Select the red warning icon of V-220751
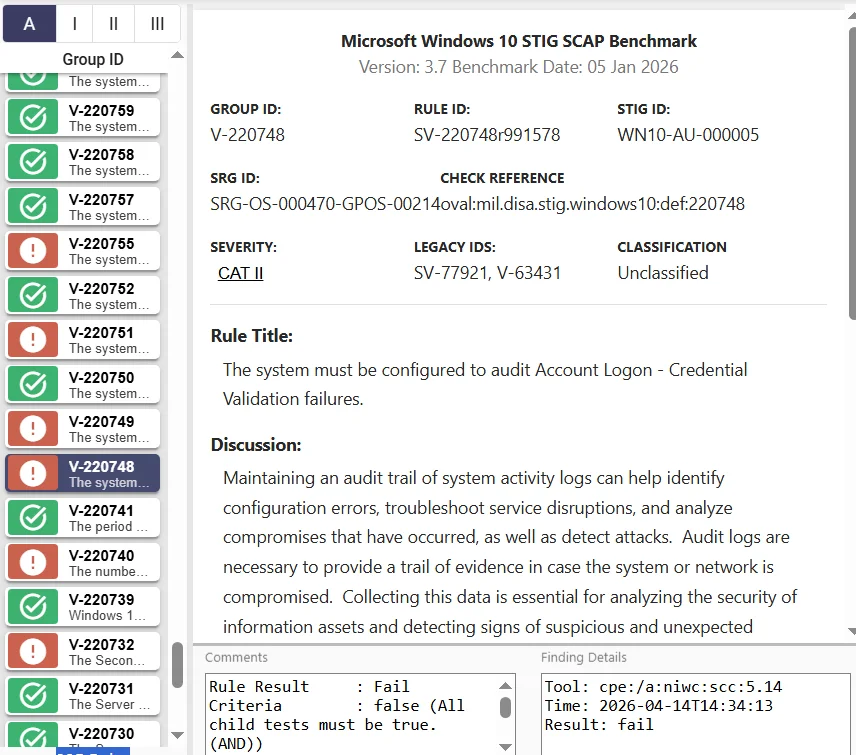 pos(33,340)
